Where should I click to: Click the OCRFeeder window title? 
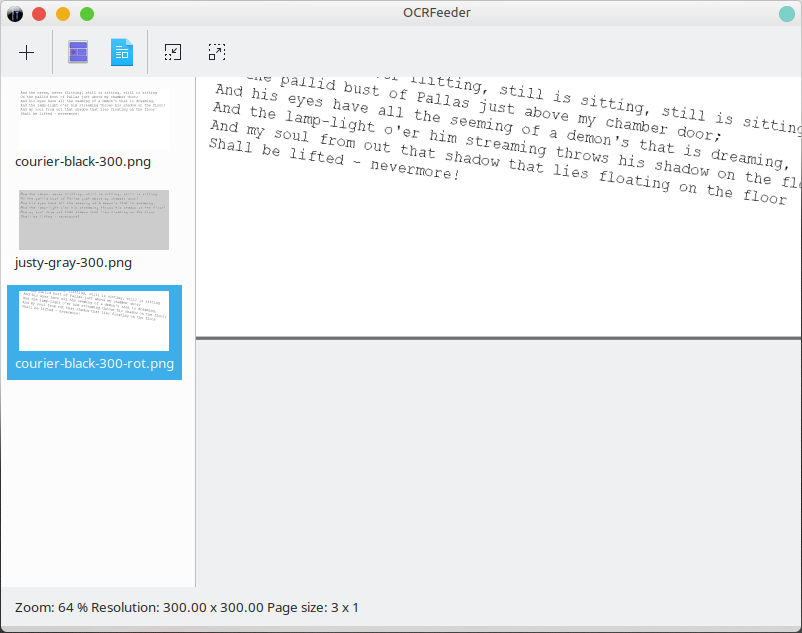[436, 13]
